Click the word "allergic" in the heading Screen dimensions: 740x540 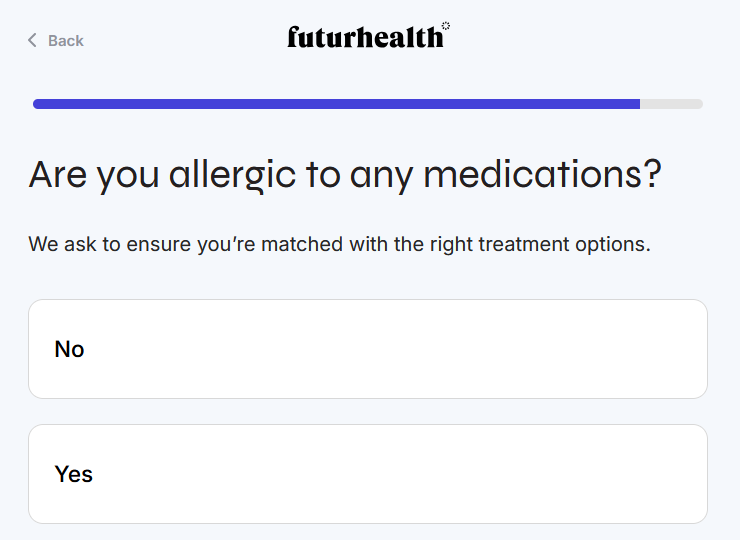pyautogui.click(x=232, y=175)
